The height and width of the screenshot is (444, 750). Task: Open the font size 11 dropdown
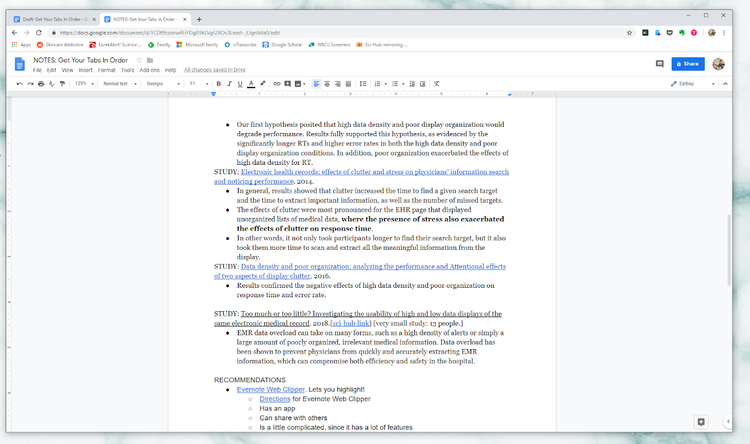199,84
